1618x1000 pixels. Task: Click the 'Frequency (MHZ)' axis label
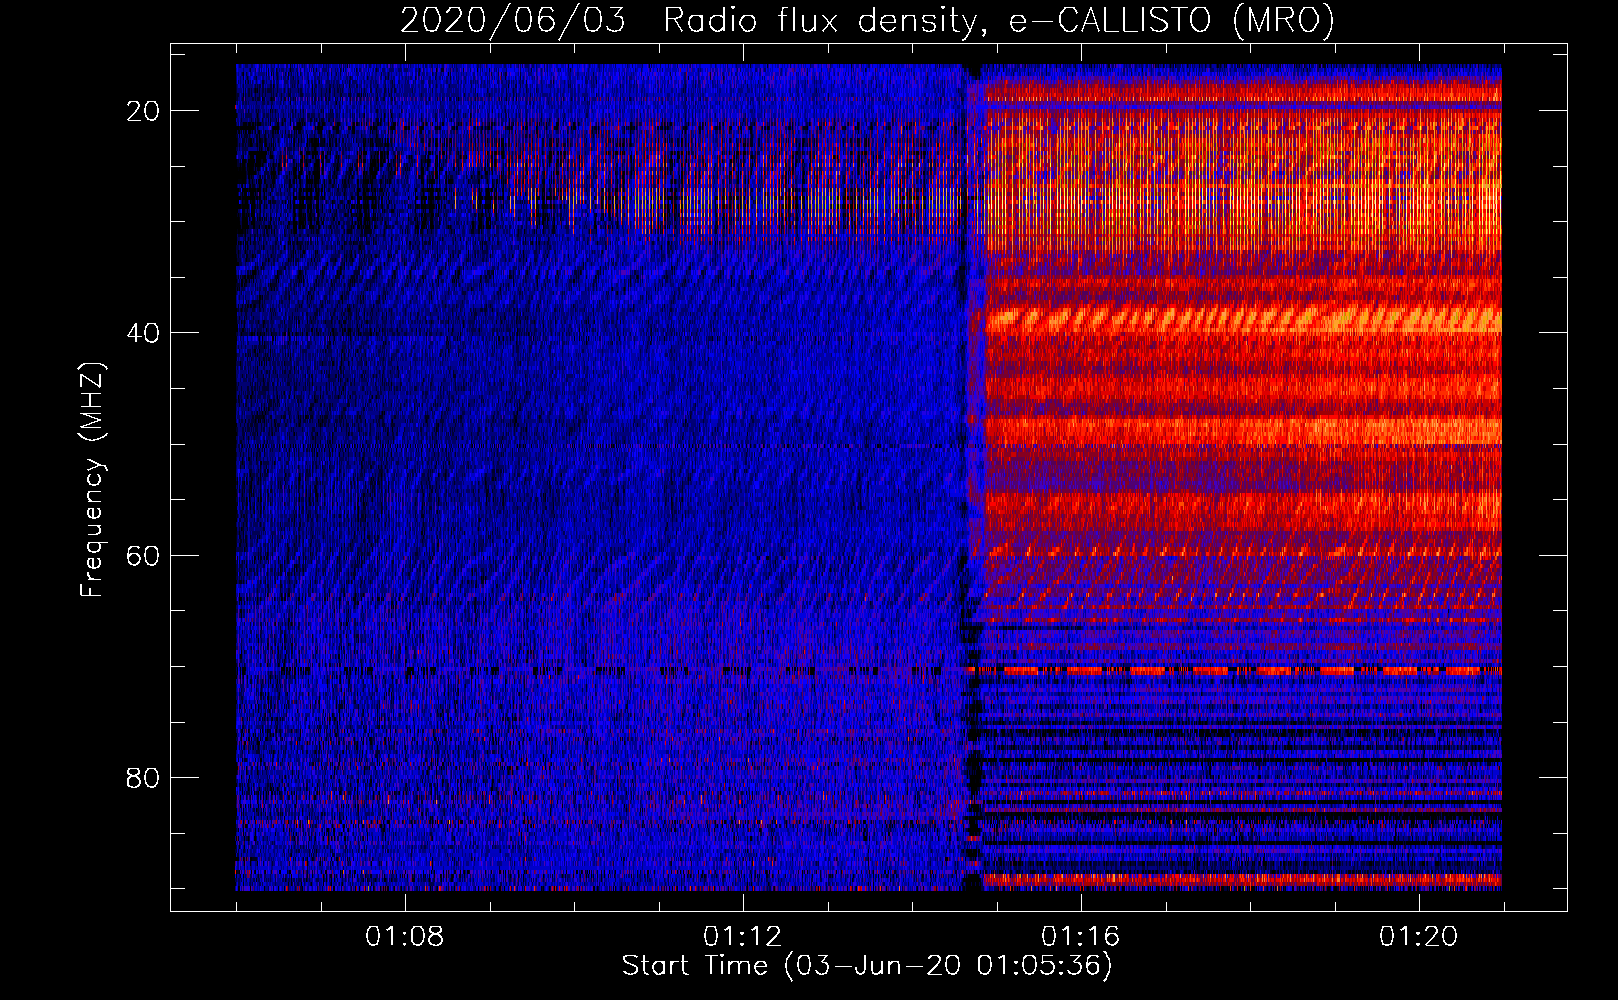click(x=92, y=480)
